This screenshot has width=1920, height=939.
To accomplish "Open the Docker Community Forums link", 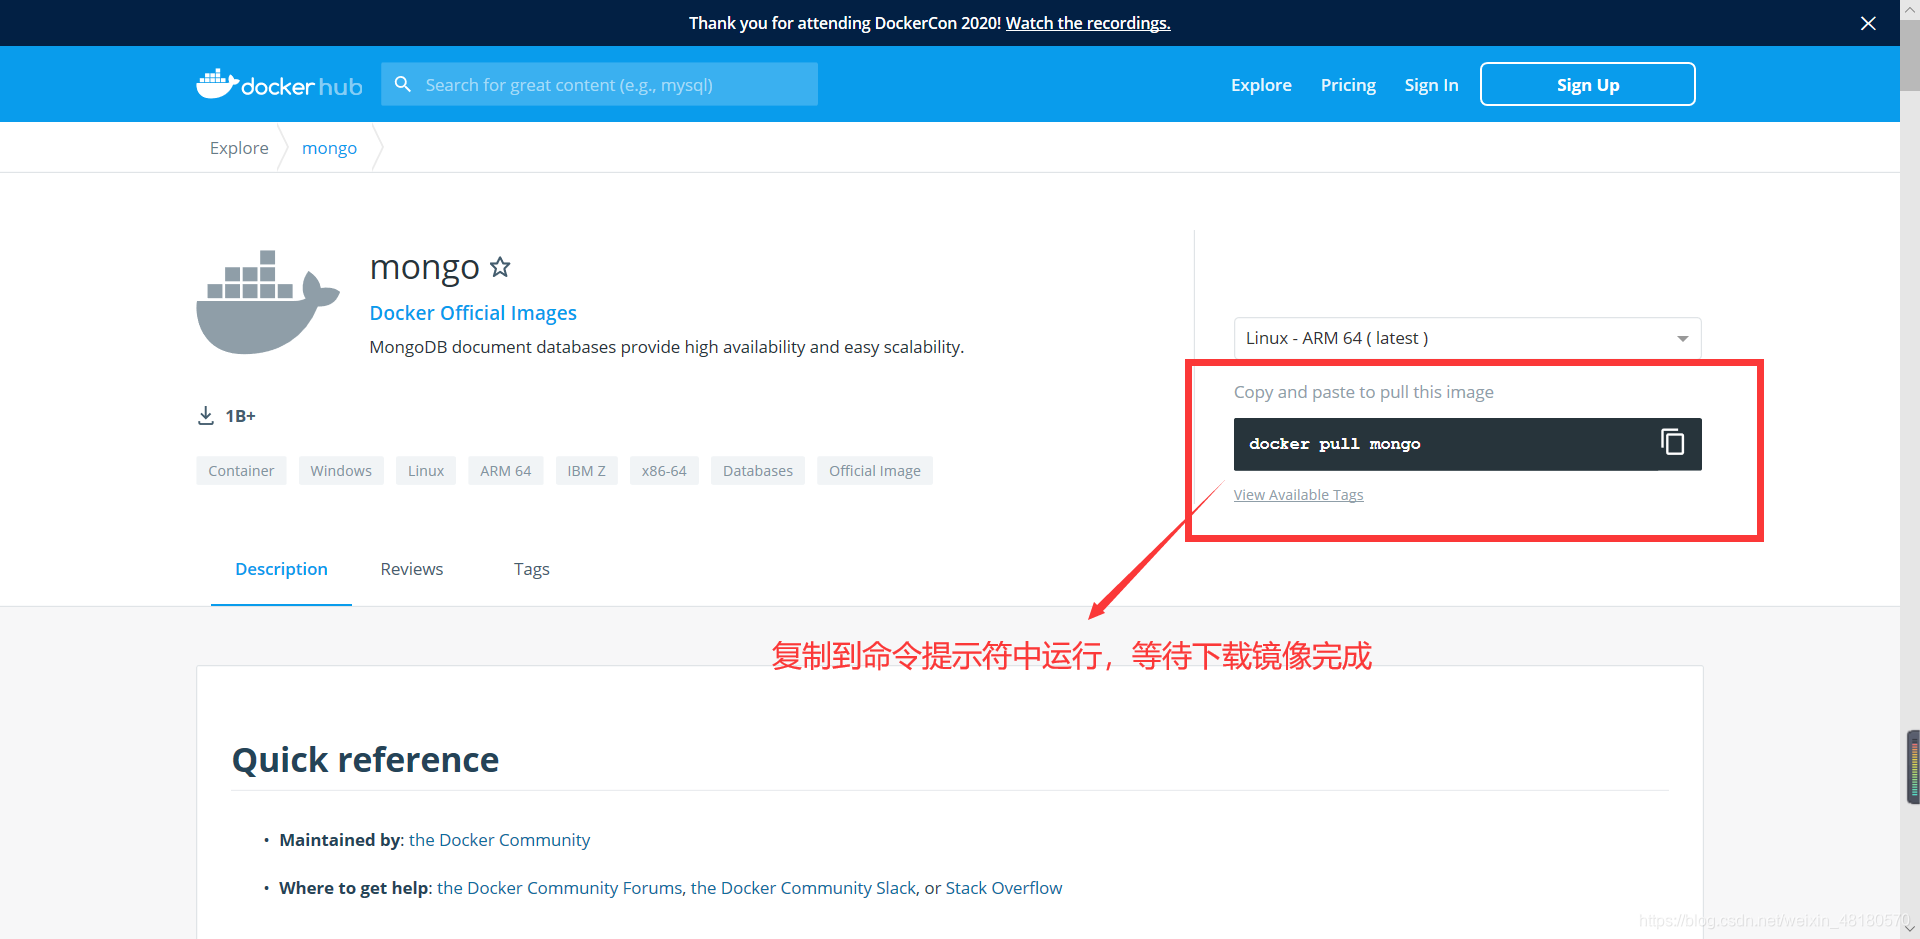I will click(x=559, y=888).
